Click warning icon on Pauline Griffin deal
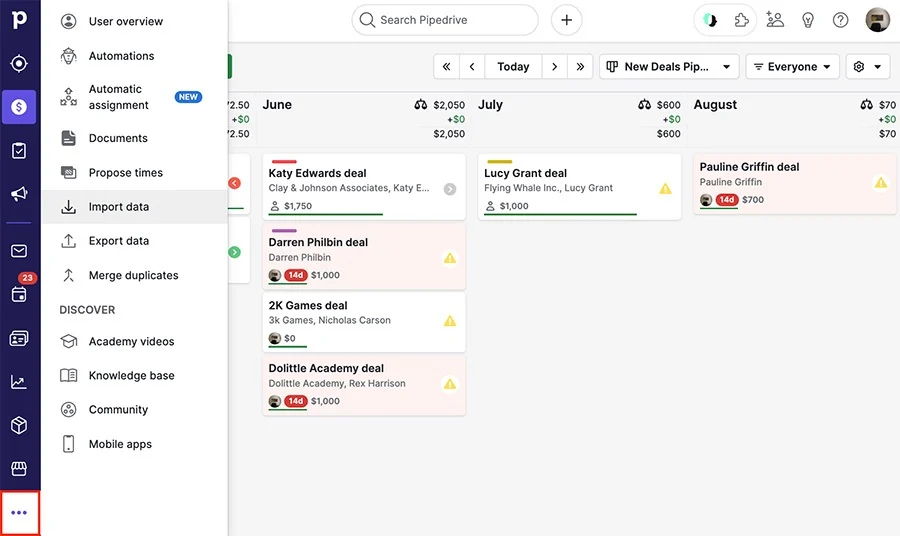Viewport: 900px width, 536px height. pyautogui.click(x=880, y=182)
